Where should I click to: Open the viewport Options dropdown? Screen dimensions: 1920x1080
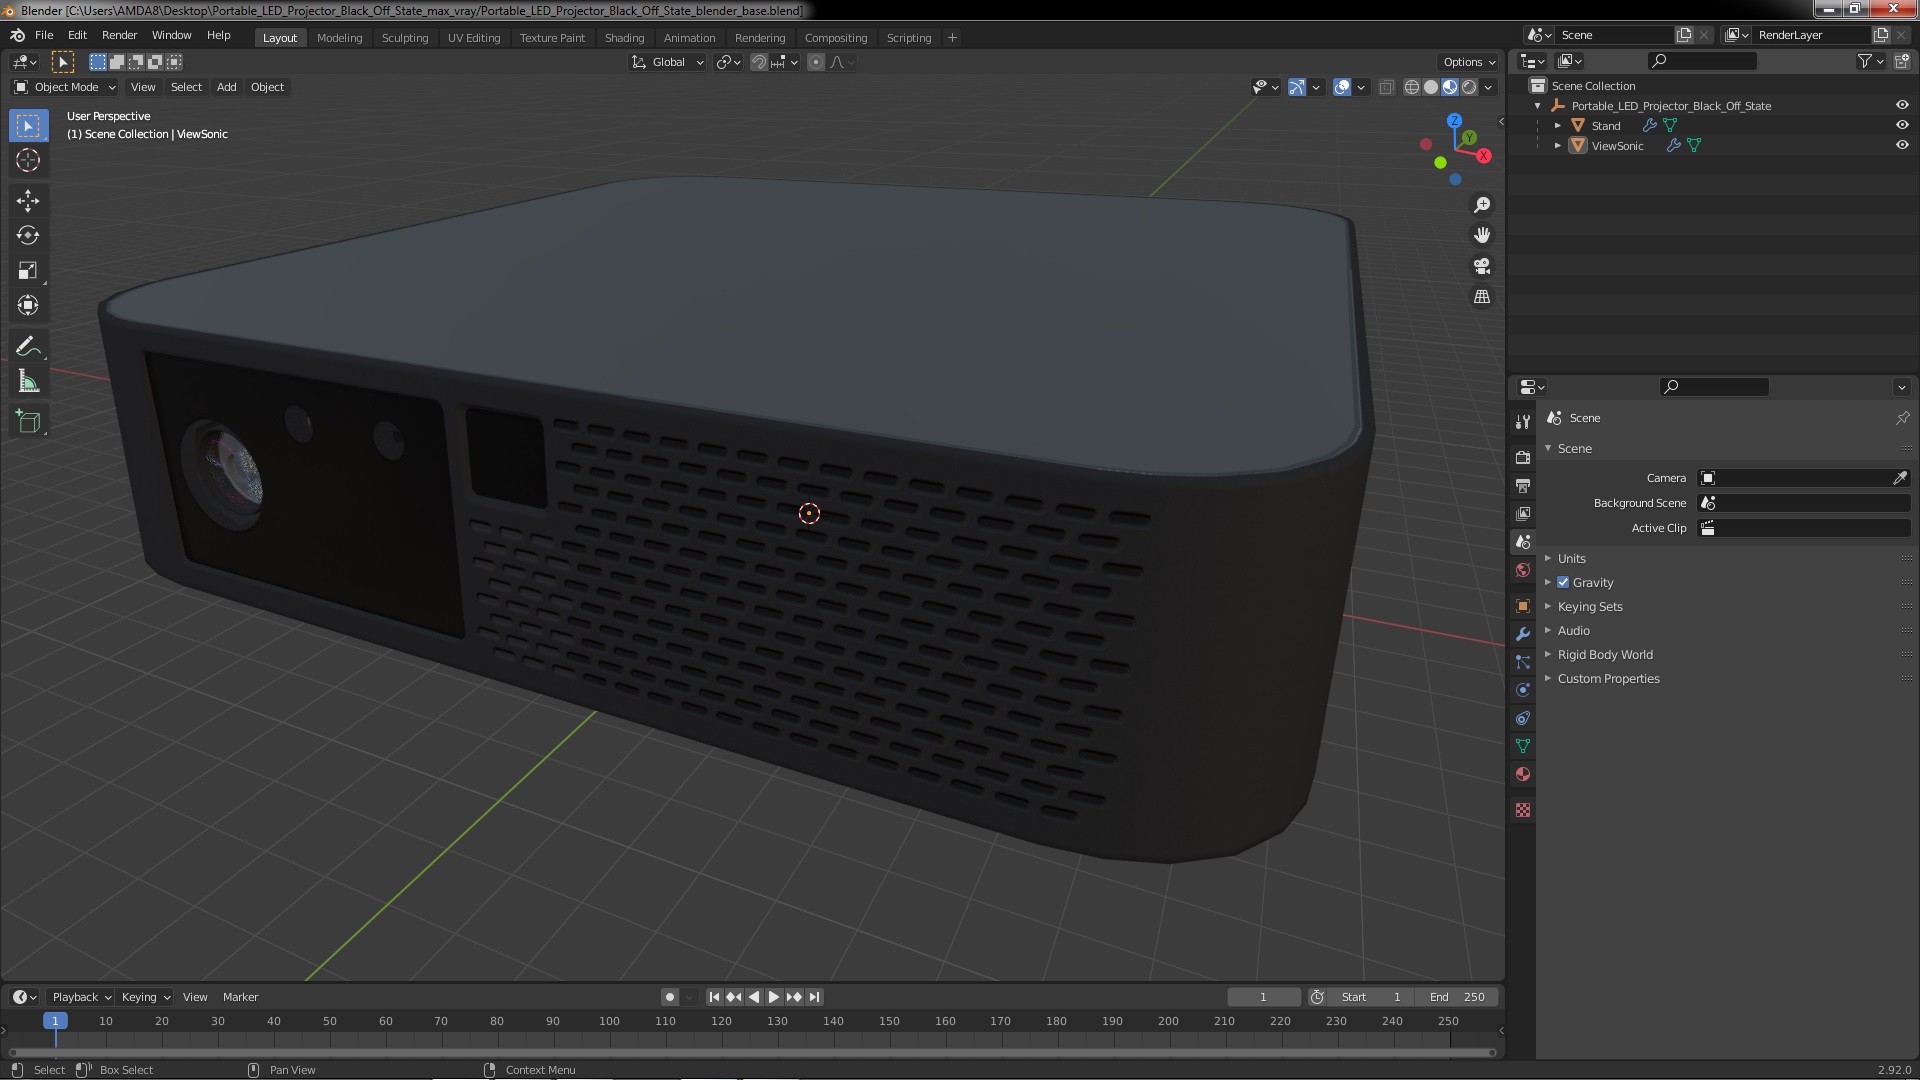point(1469,62)
